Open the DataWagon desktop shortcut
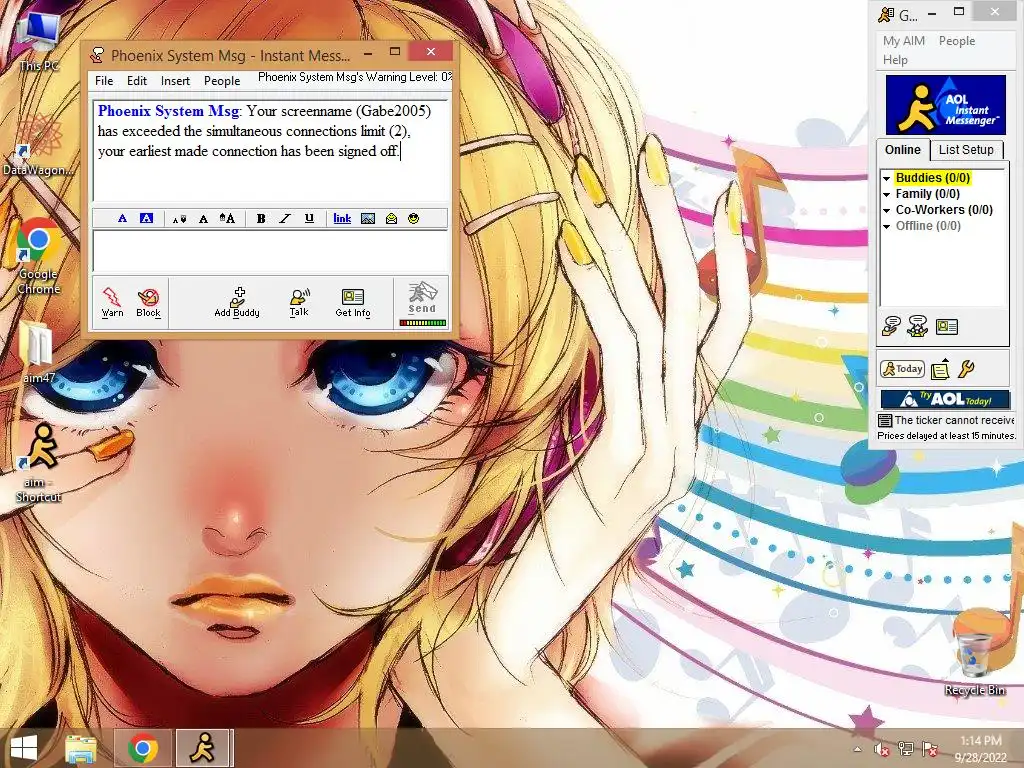The height and width of the screenshot is (768, 1024). 38,144
